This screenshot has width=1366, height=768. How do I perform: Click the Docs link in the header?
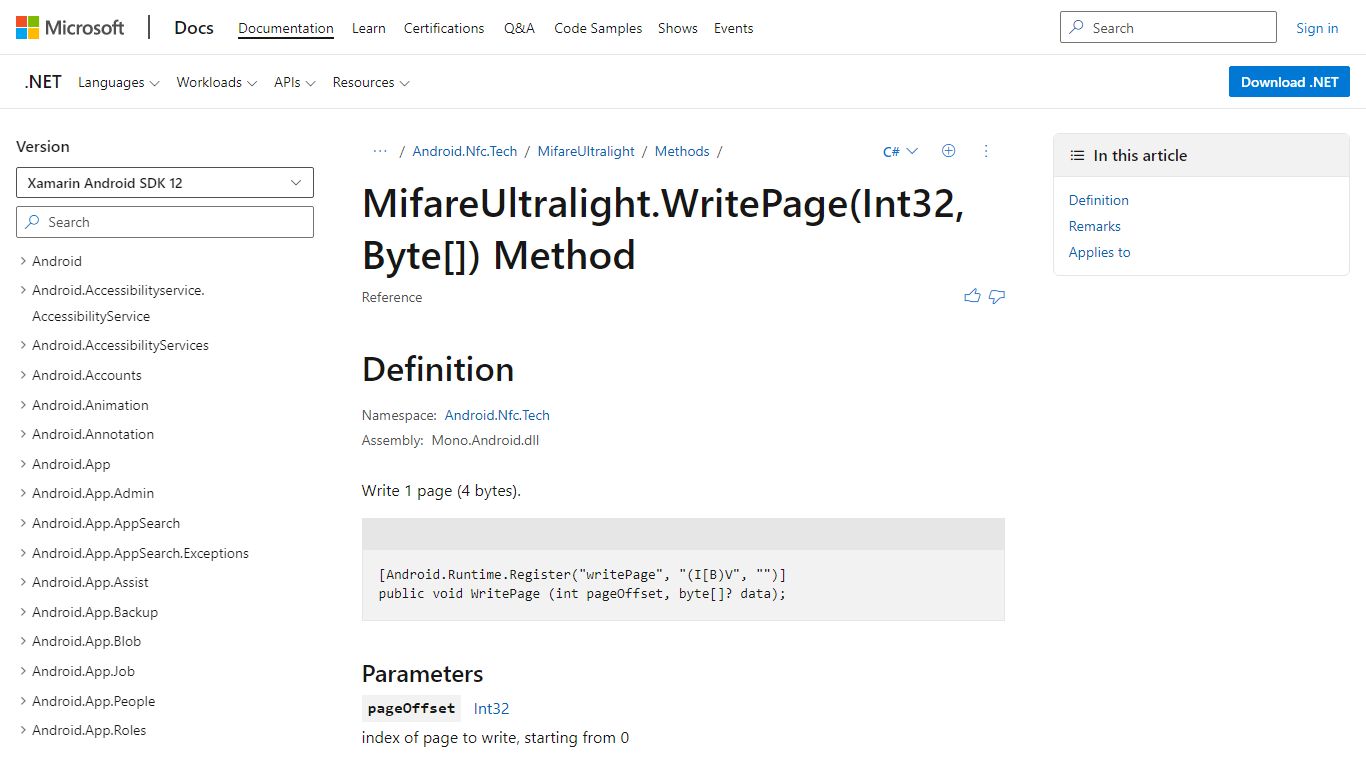(194, 28)
